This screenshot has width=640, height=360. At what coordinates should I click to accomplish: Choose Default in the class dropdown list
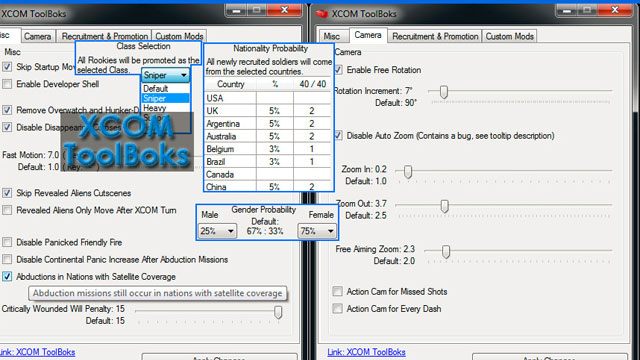(166, 89)
